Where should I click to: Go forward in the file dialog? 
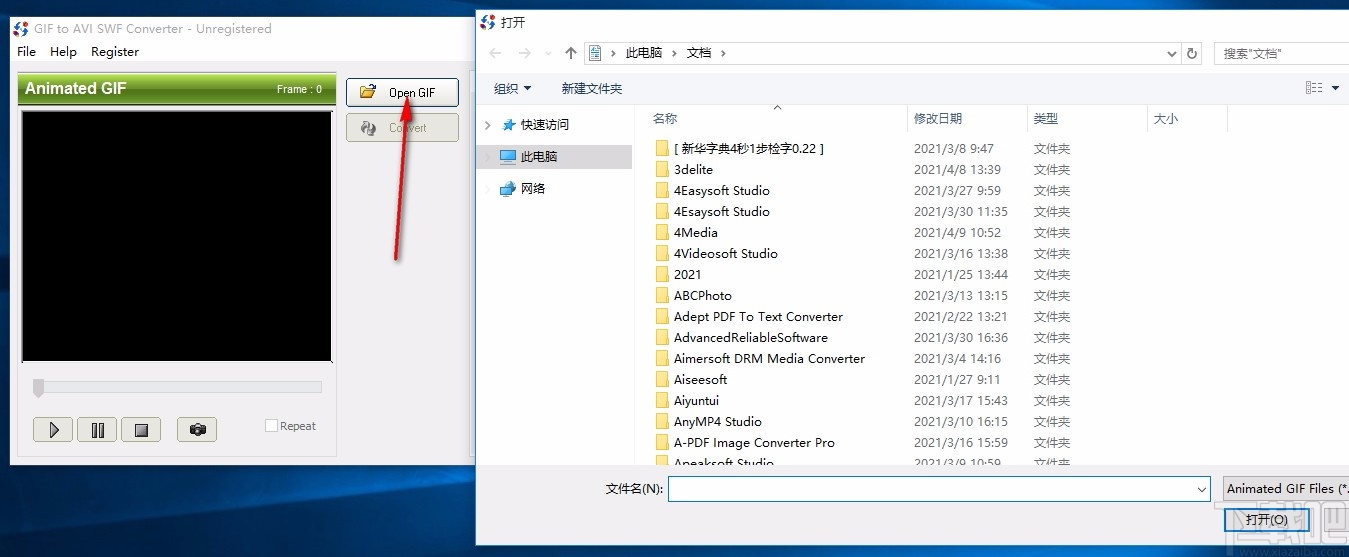[x=524, y=53]
